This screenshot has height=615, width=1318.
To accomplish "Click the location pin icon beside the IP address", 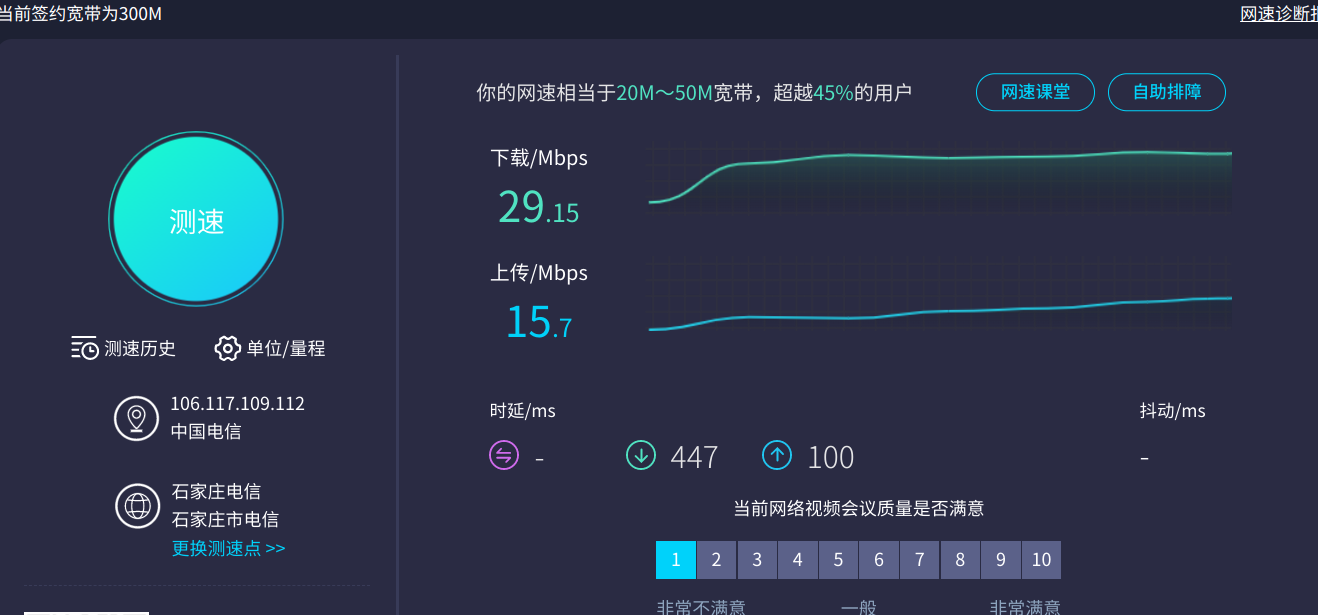I will click(x=137, y=418).
